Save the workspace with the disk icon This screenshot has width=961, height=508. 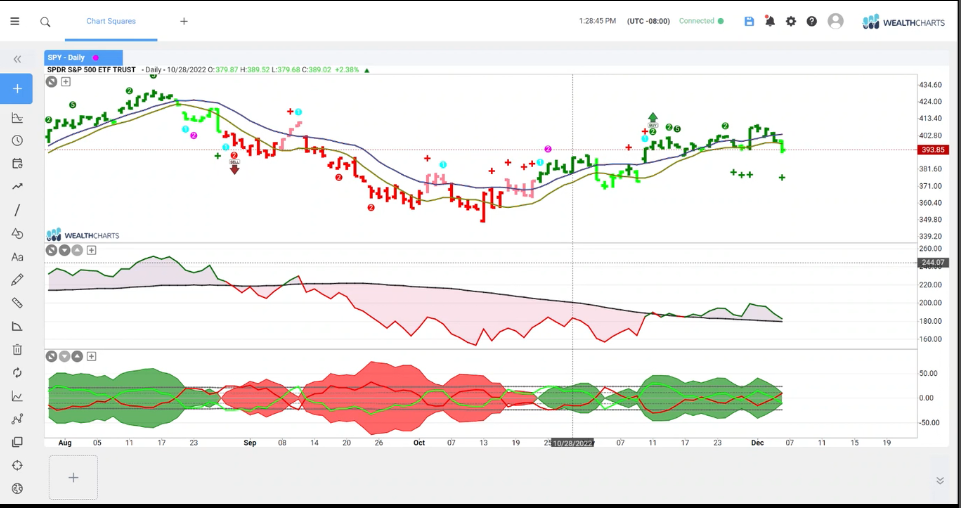click(x=749, y=21)
